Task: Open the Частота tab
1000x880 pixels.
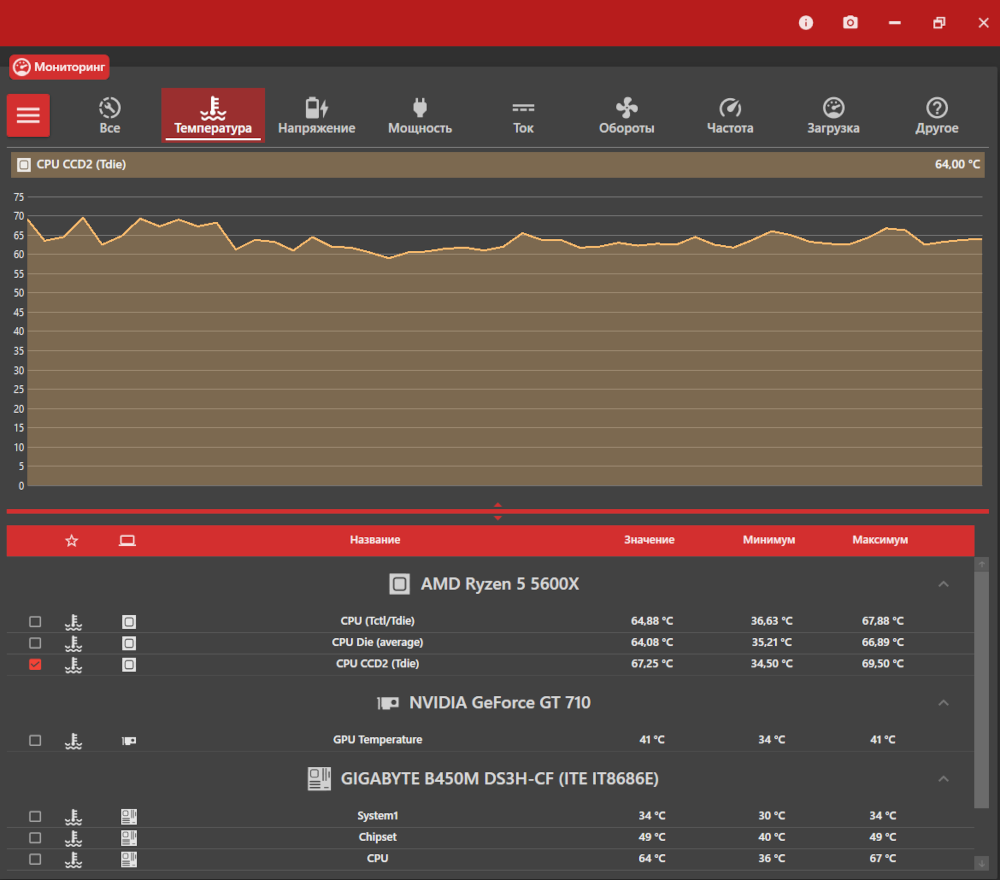Action: (730, 115)
